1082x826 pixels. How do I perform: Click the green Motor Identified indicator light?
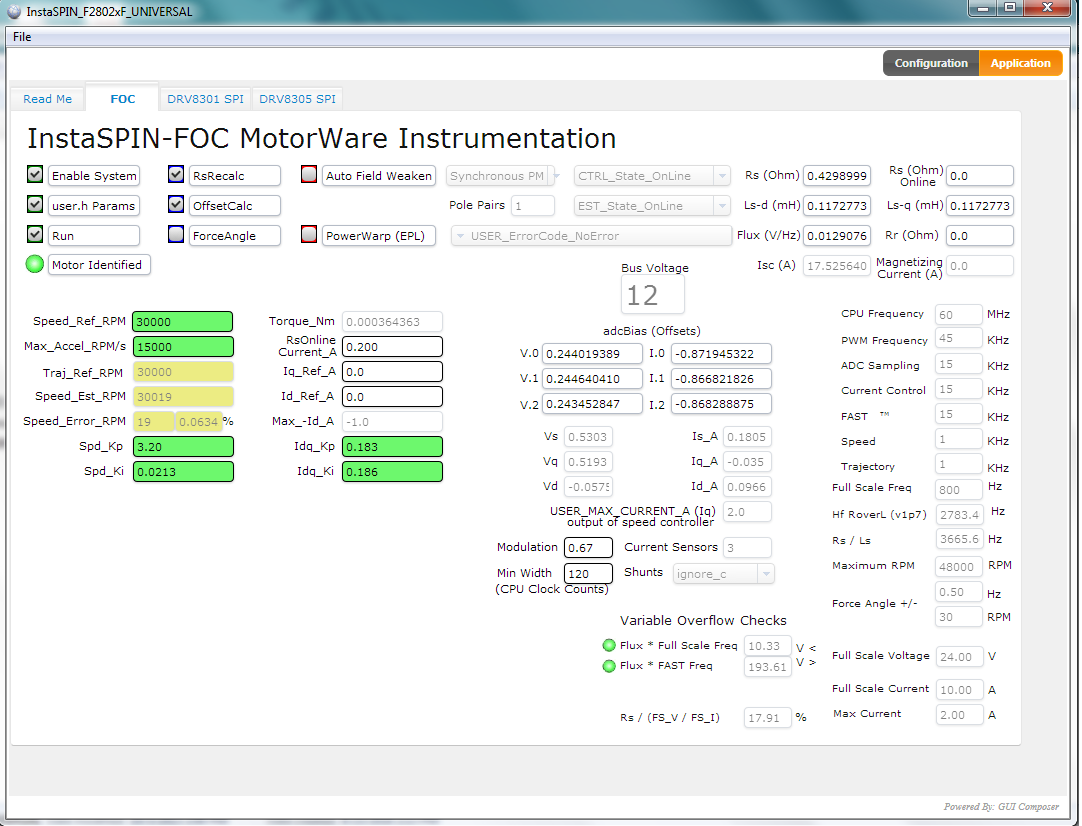(x=35, y=264)
